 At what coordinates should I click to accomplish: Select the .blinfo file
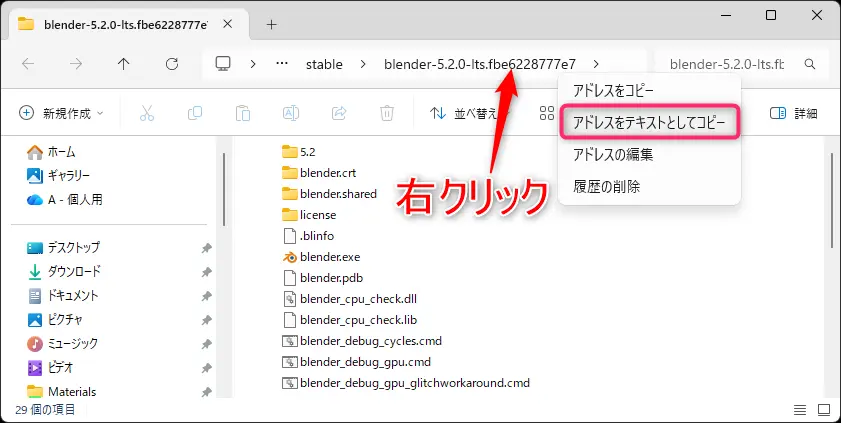point(308,236)
